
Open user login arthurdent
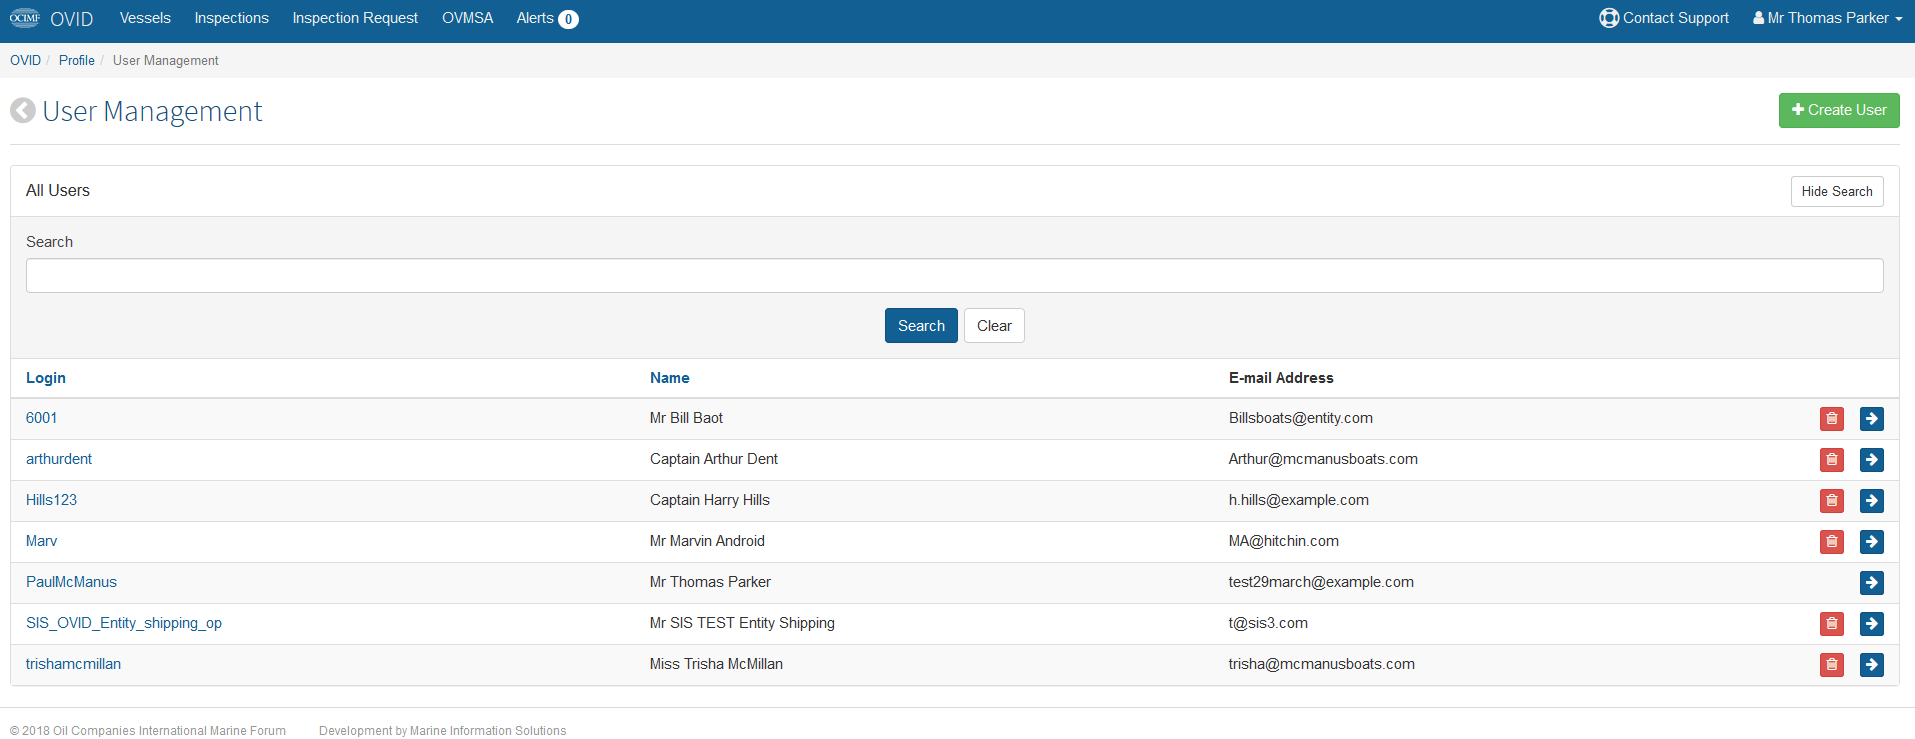[59, 459]
